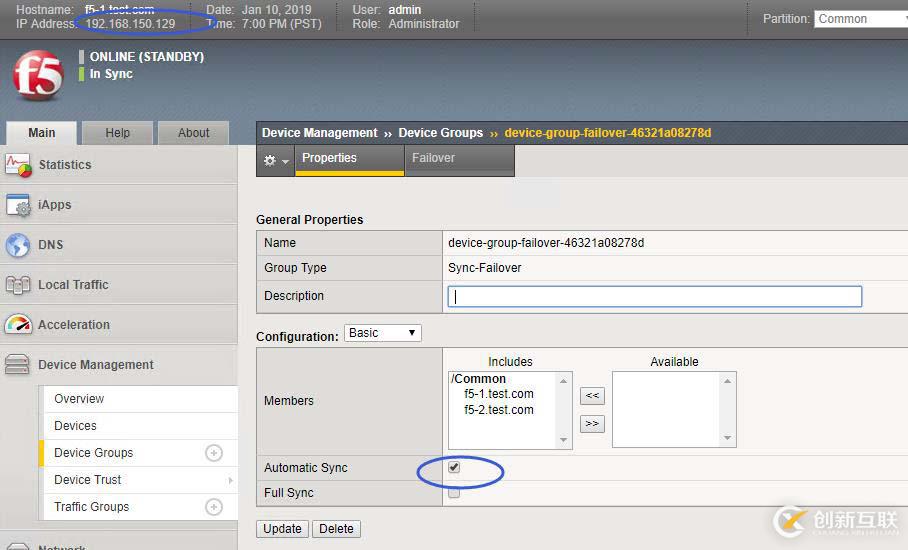908x550 pixels.
Task: Click the DNS globe icon
Action: (19, 245)
